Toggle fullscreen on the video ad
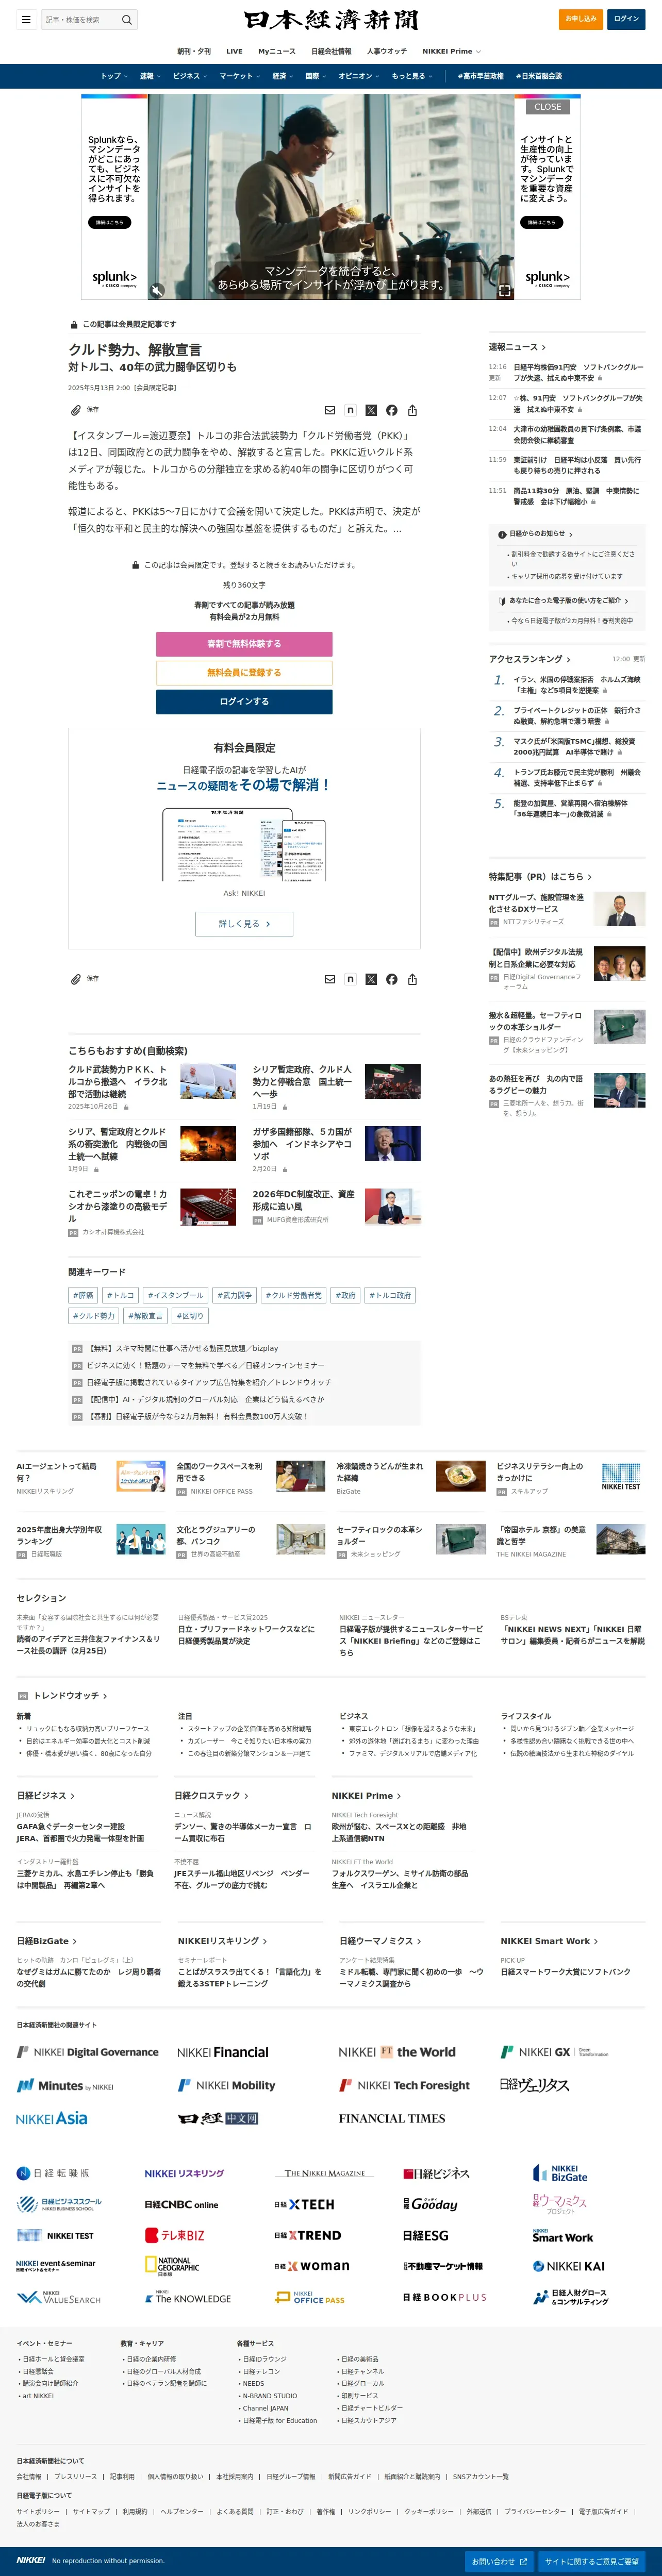Image resolution: width=662 pixels, height=2576 pixels. click(x=505, y=290)
